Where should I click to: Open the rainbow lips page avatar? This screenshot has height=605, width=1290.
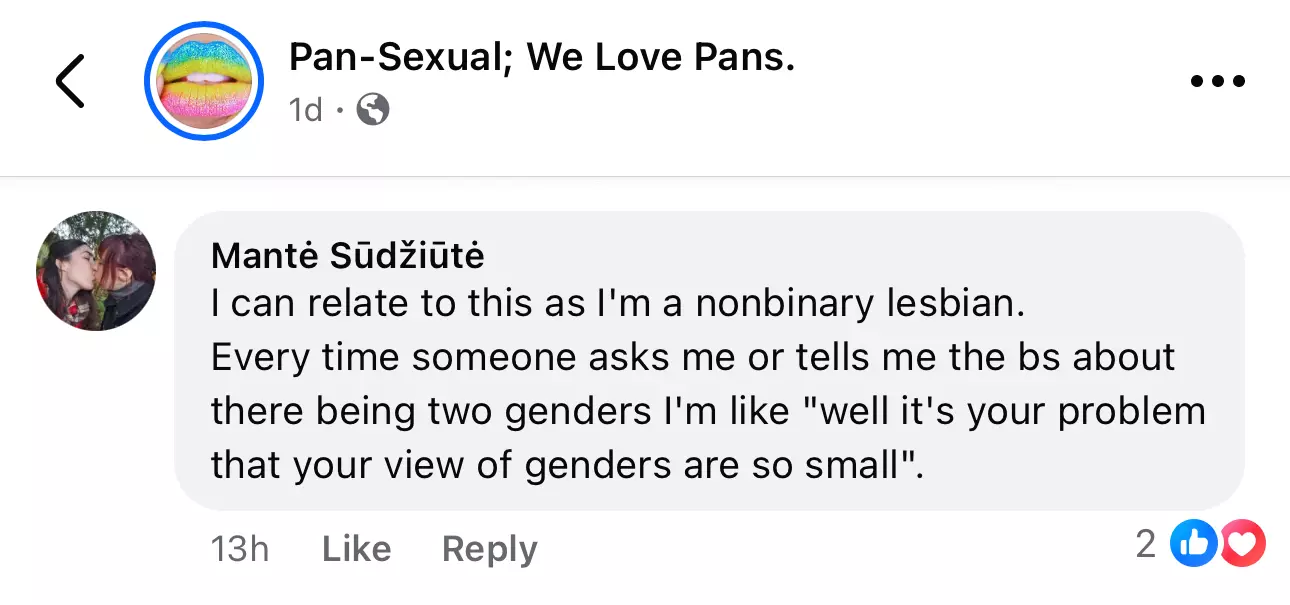coord(203,79)
